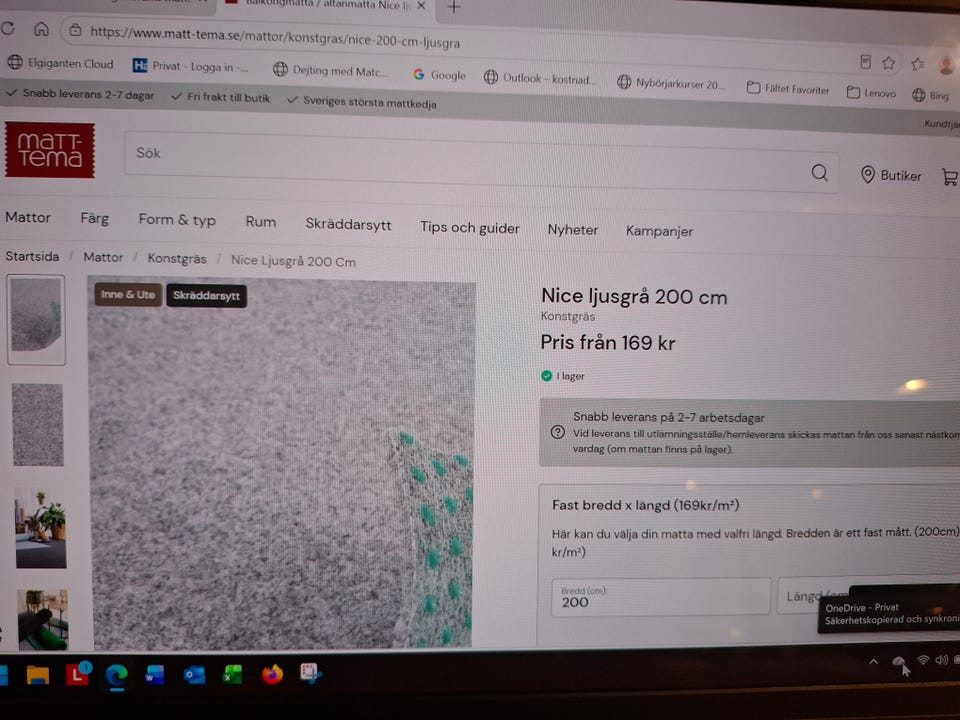Open Elgiganten Cloud bookmark
The height and width of the screenshot is (720, 960).
click(x=61, y=62)
